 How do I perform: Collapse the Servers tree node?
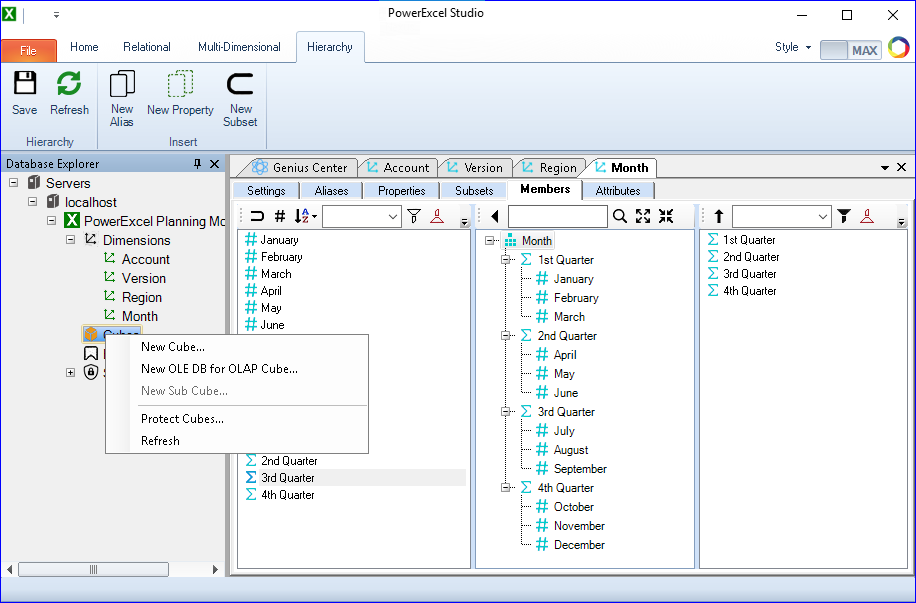pos(13,183)
